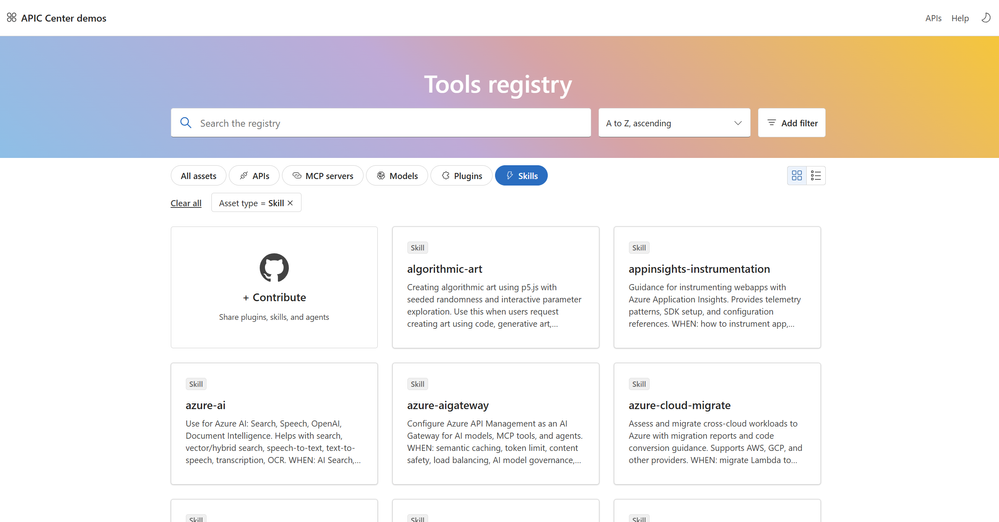Select the Skills tab
The image size is (999, 522).
521,176
